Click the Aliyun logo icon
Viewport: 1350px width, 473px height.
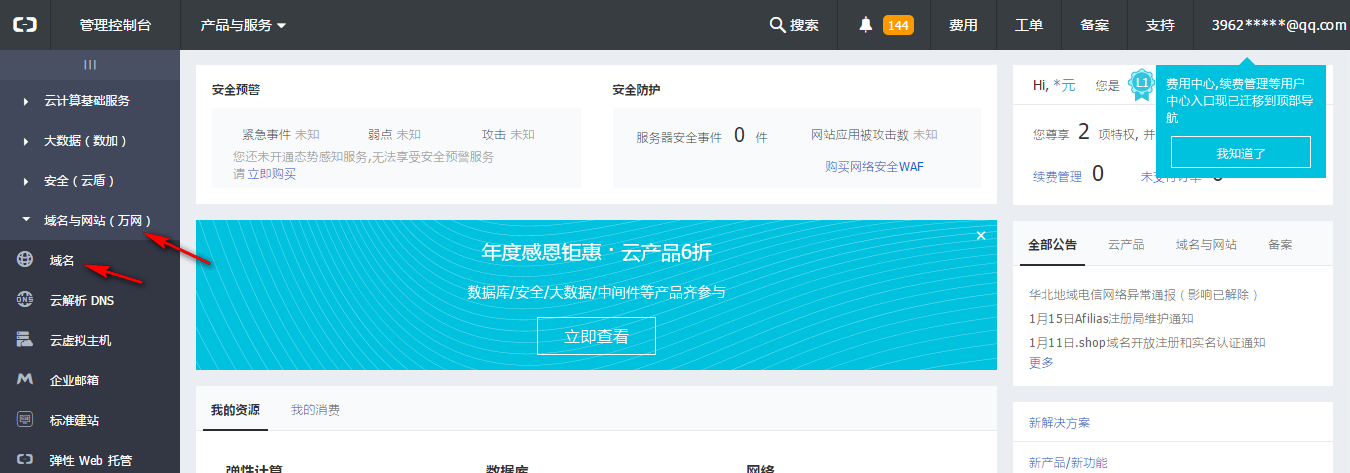tap(24, 25)
